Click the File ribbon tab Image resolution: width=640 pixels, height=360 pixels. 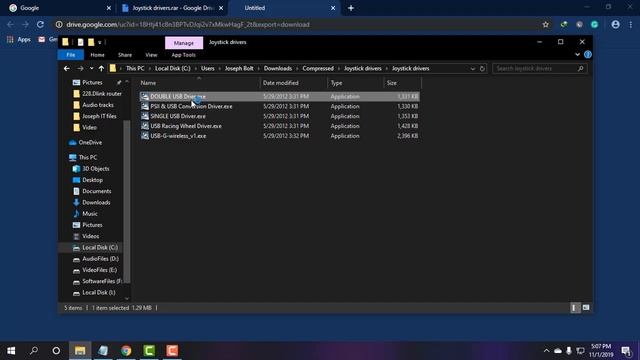(71, 55)
